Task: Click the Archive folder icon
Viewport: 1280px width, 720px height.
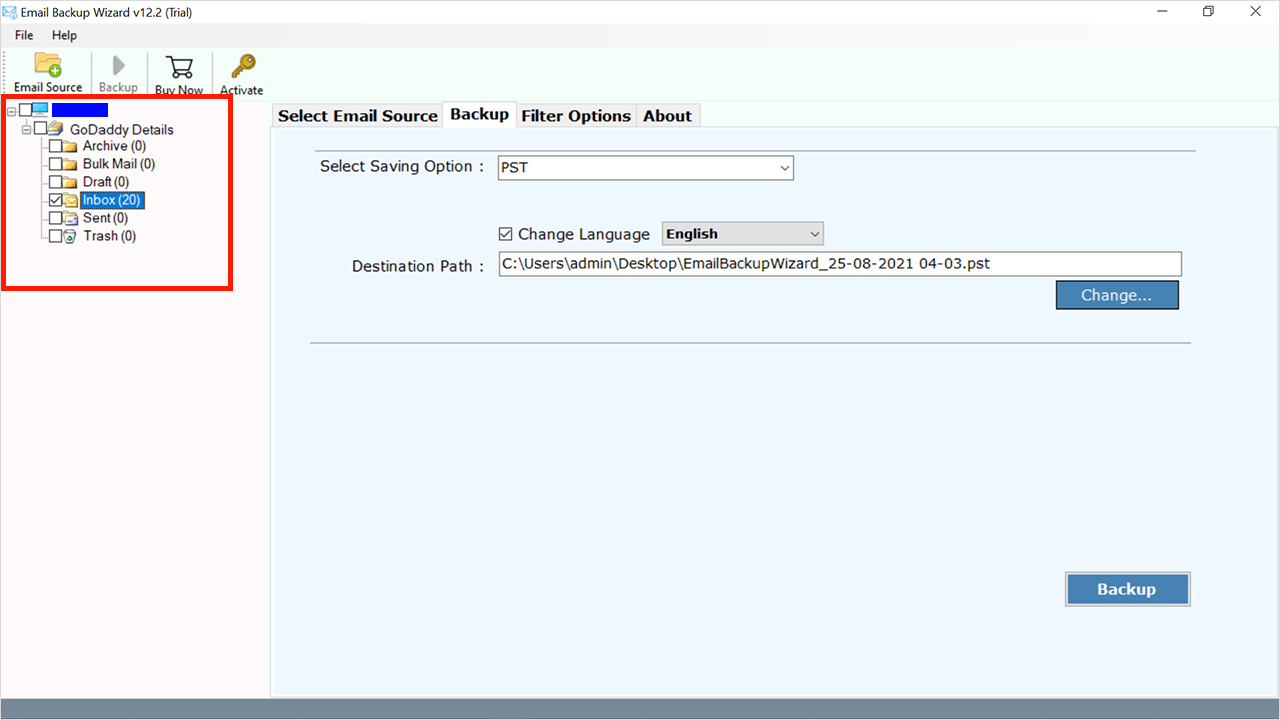Action: pos(71,147)
